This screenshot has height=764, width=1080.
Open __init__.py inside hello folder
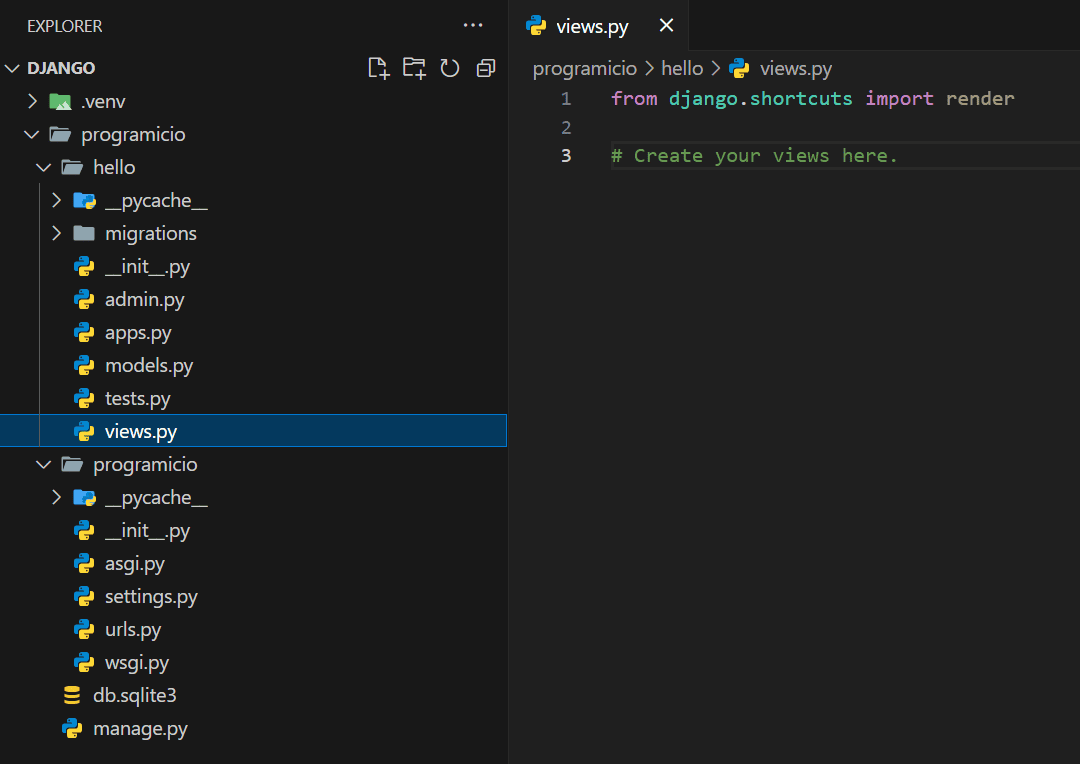pyautogui.click(x=147, y=267)
